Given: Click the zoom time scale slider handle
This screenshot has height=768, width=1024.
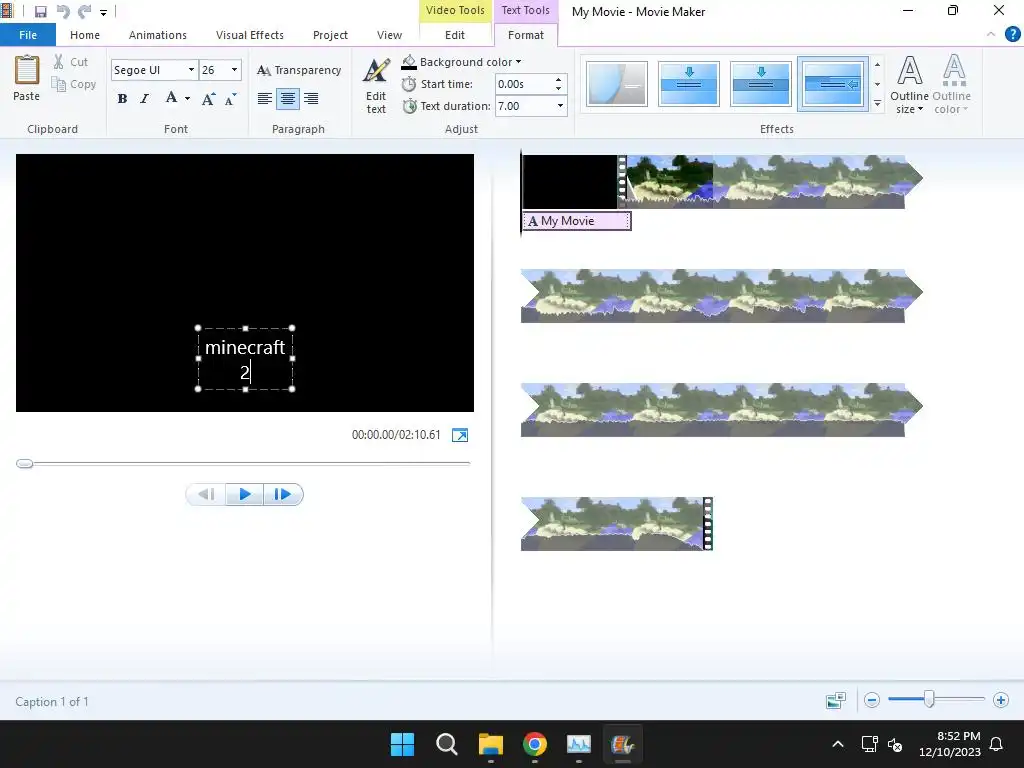Looking at the screenshot, I should click(x=929, y=699).
